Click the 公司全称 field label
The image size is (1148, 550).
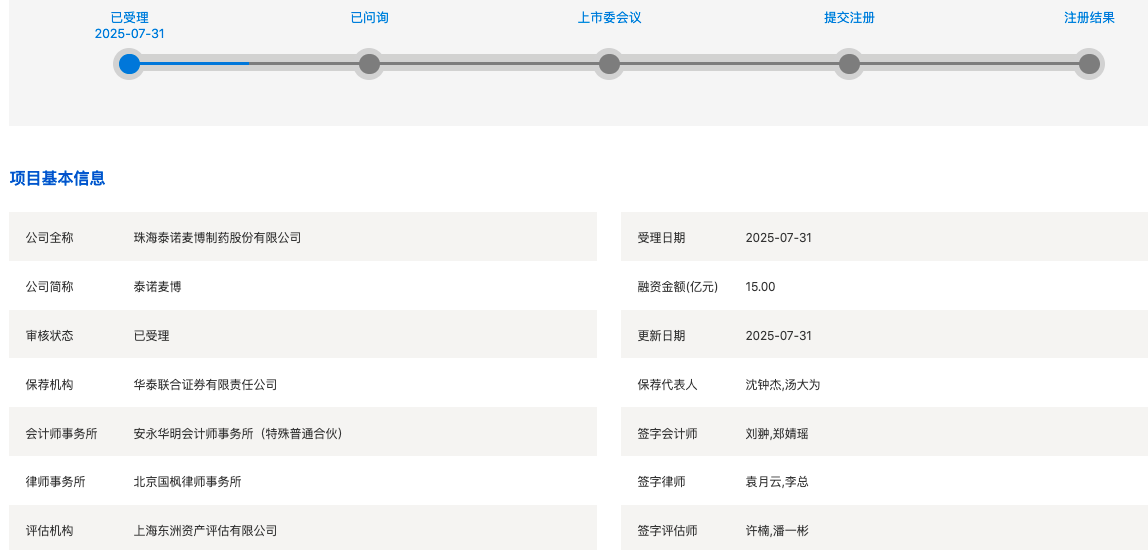(x=50, y=237)
